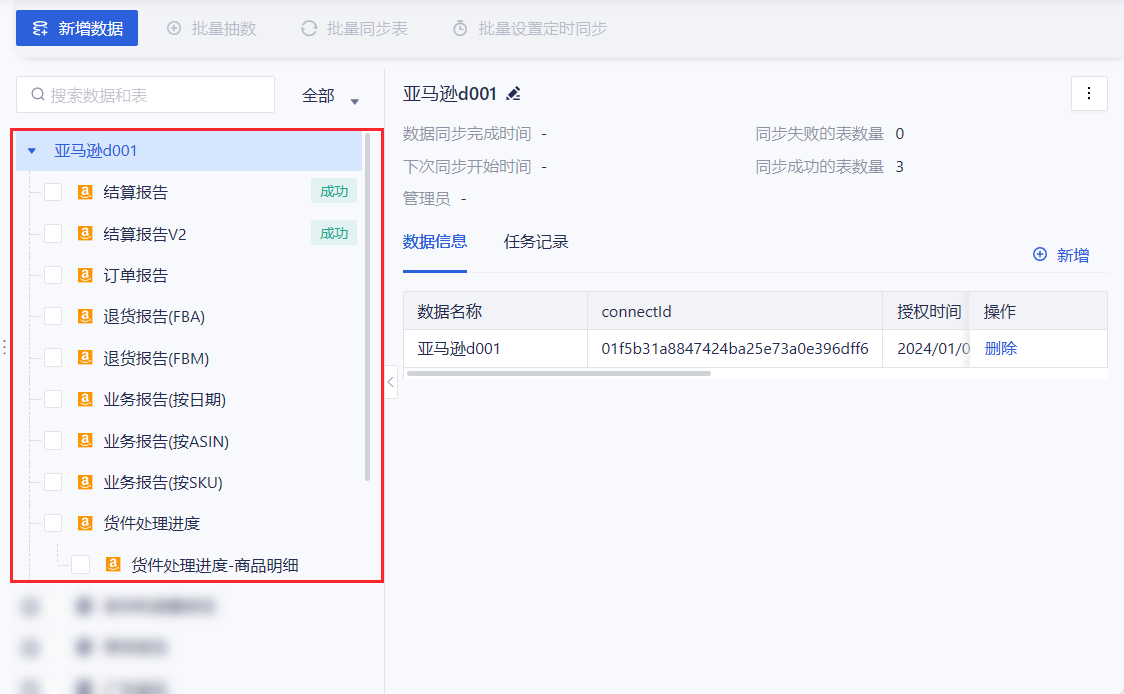
Task: Open the 业务报告(按ASIN) table
Action: 166,441
